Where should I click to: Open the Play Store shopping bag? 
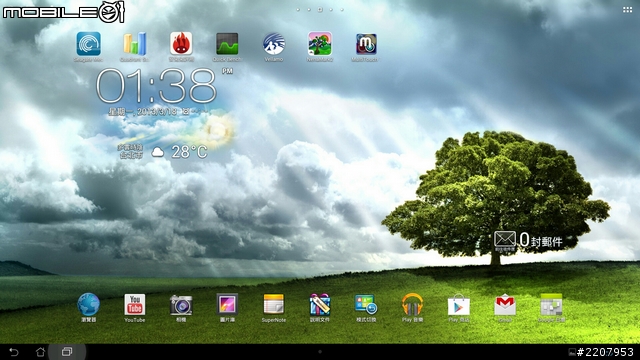pyautogui.click(x=459, y=304)
